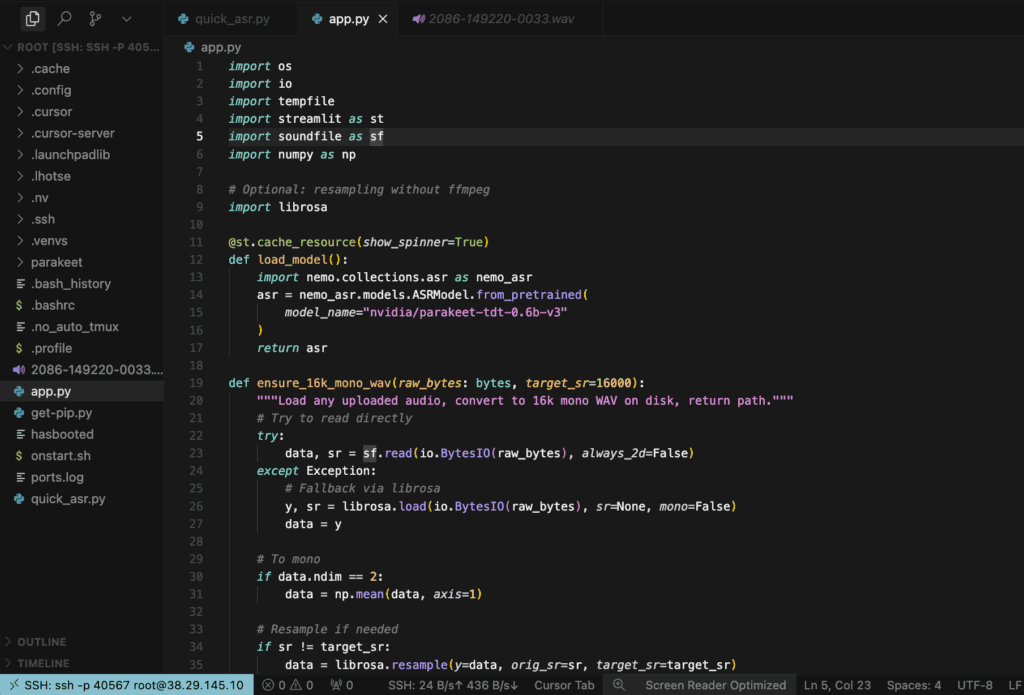Click "import tempfile" on line 3

click(281, 101)
